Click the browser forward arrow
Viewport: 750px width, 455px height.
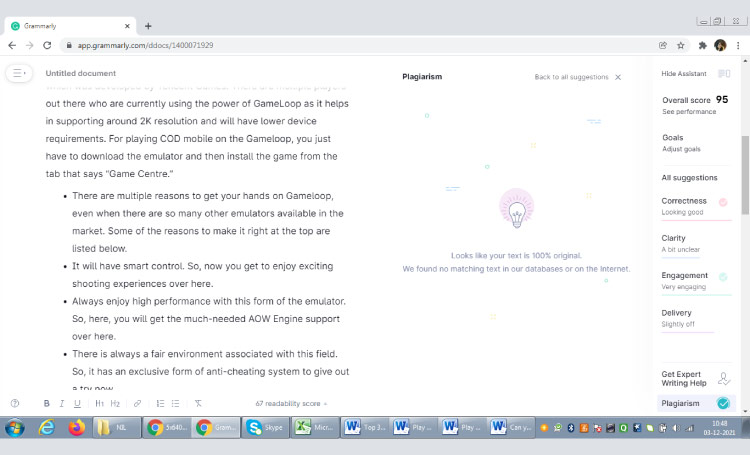click(30, 45)
